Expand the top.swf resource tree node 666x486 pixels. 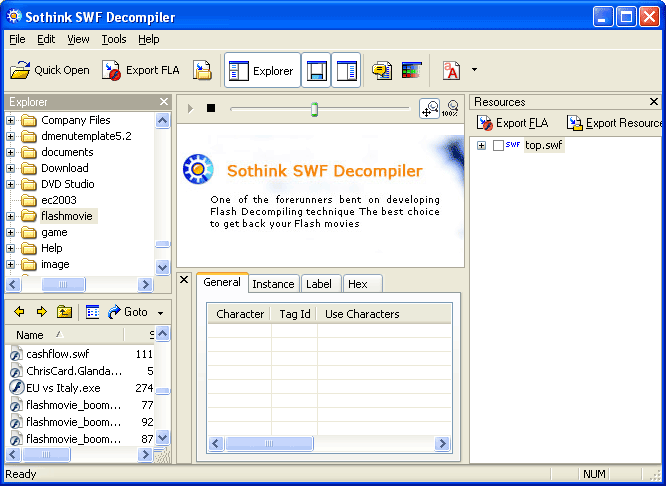point(481,146)
